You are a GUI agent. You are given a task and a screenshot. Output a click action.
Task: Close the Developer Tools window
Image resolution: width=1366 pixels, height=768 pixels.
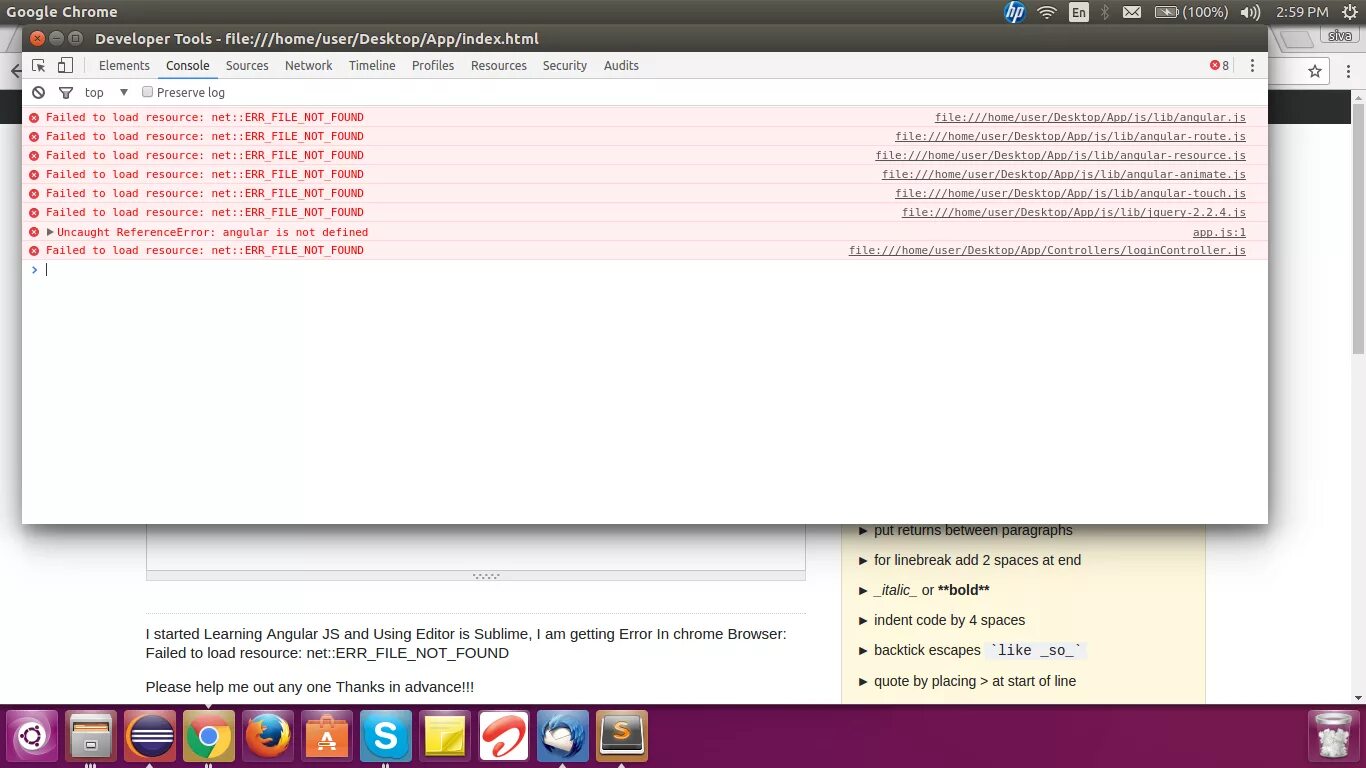(x=37, y=38)
